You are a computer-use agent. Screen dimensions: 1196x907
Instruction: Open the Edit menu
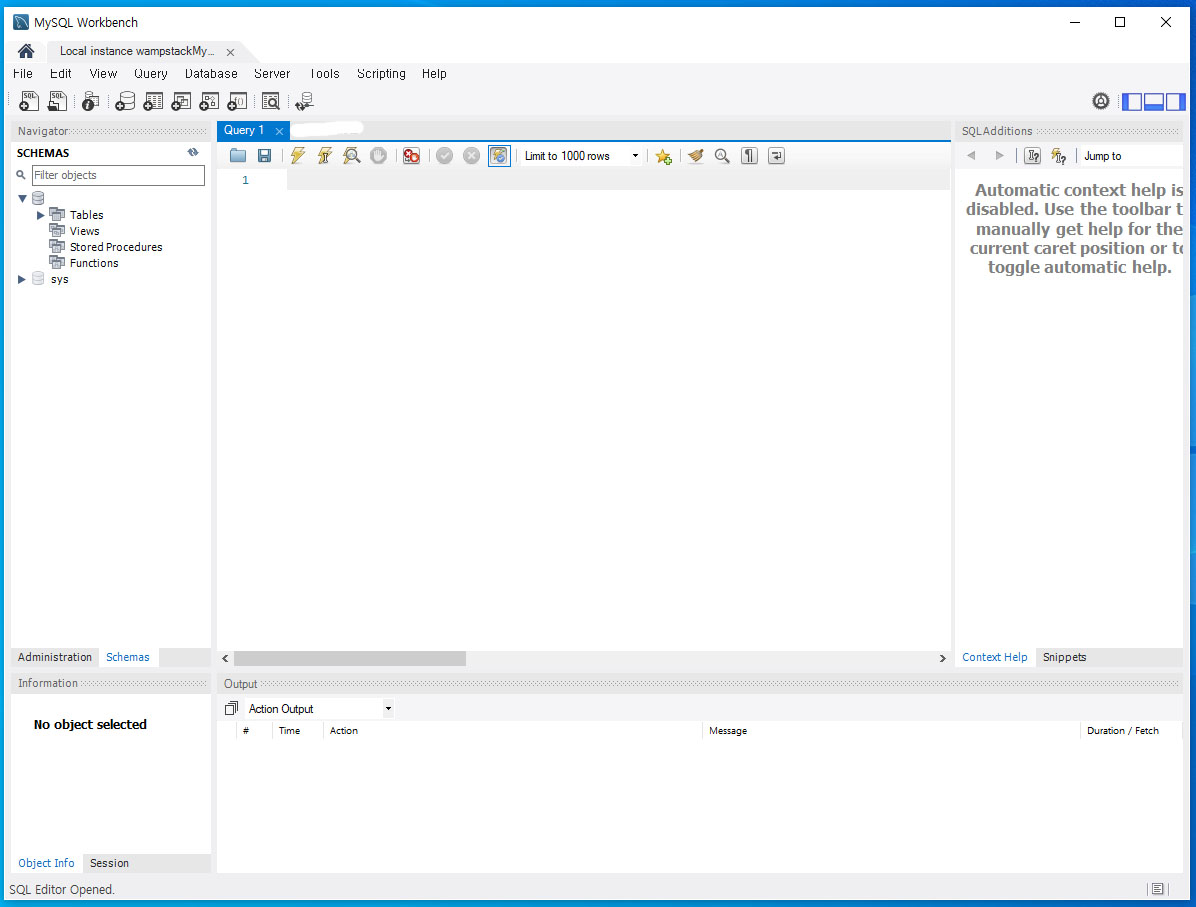[x=60, y=73]
